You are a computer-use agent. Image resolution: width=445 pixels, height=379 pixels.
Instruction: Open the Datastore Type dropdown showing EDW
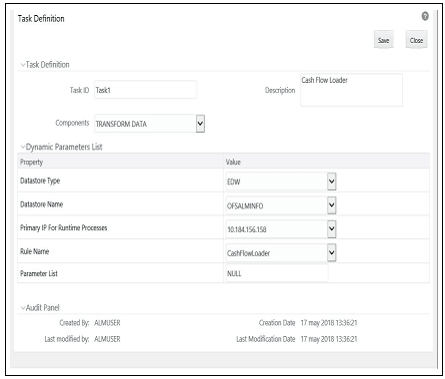pyautogui.click(x=281, y=182)
